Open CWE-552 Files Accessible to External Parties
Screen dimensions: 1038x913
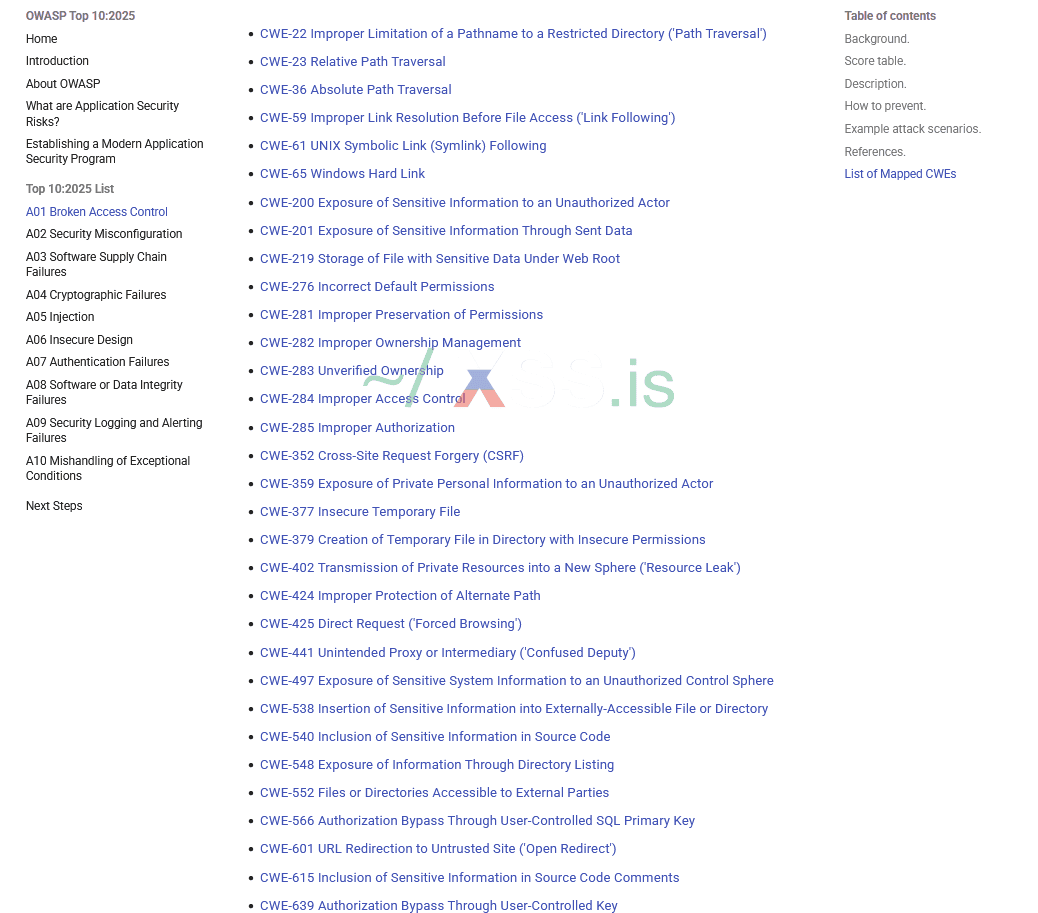pos(434,793)
